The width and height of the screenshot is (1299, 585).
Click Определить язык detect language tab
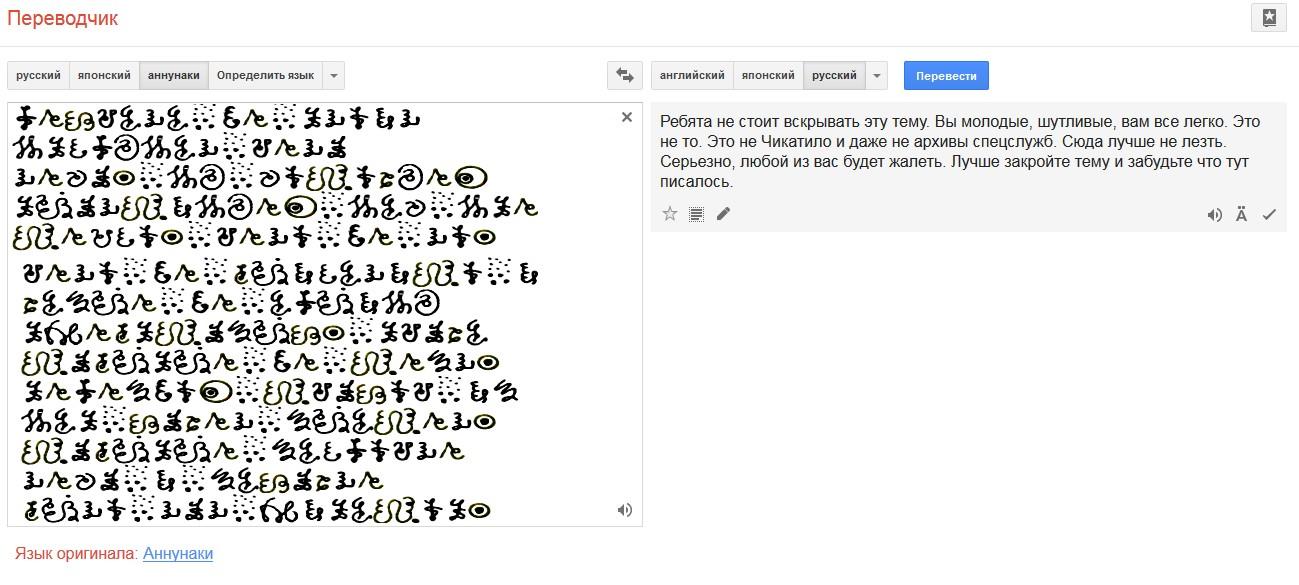click(265, 75)
